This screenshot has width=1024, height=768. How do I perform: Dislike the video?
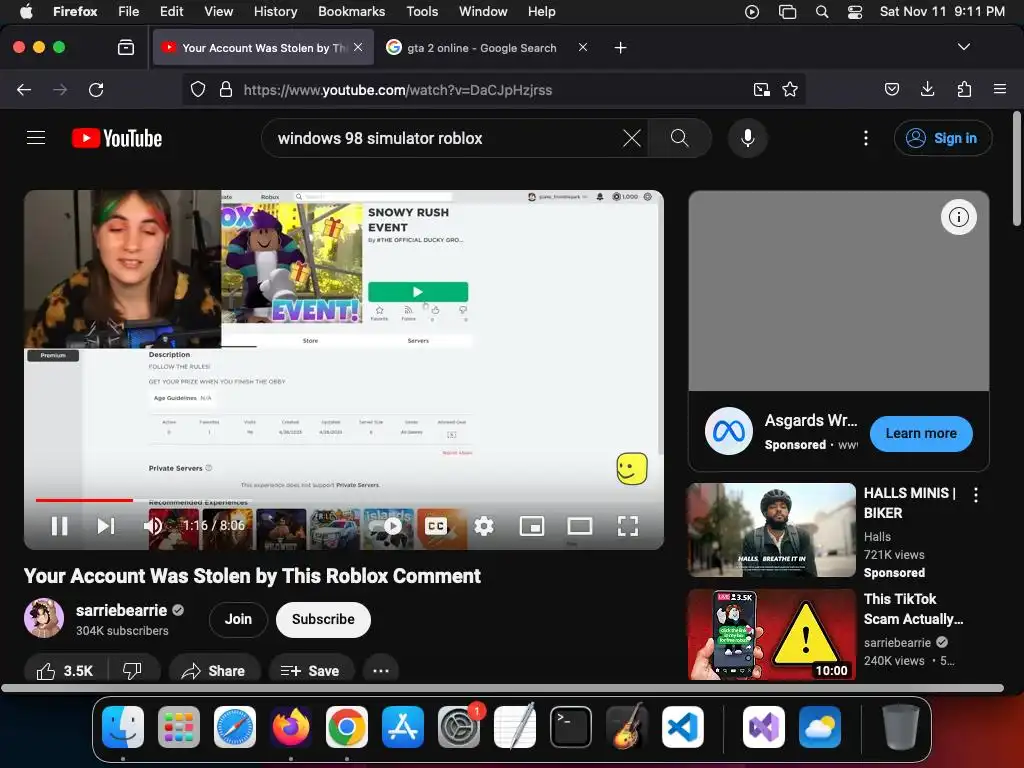pyautogui.click(x=132, y=671)
